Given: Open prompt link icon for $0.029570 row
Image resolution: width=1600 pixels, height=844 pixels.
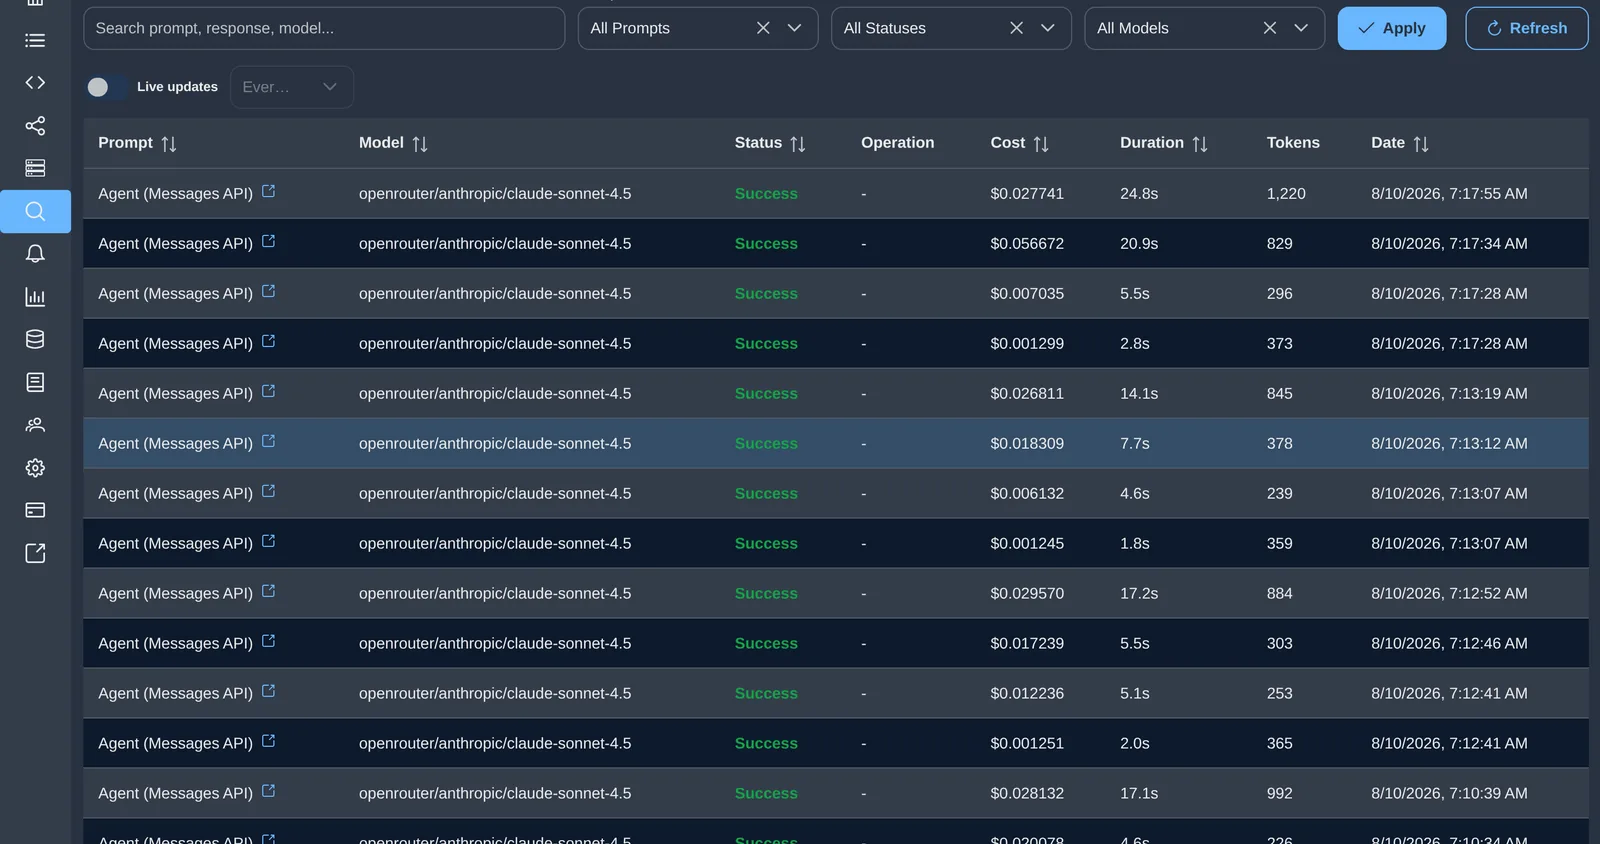Looking at the screenshot, I should tap(268, 591).
